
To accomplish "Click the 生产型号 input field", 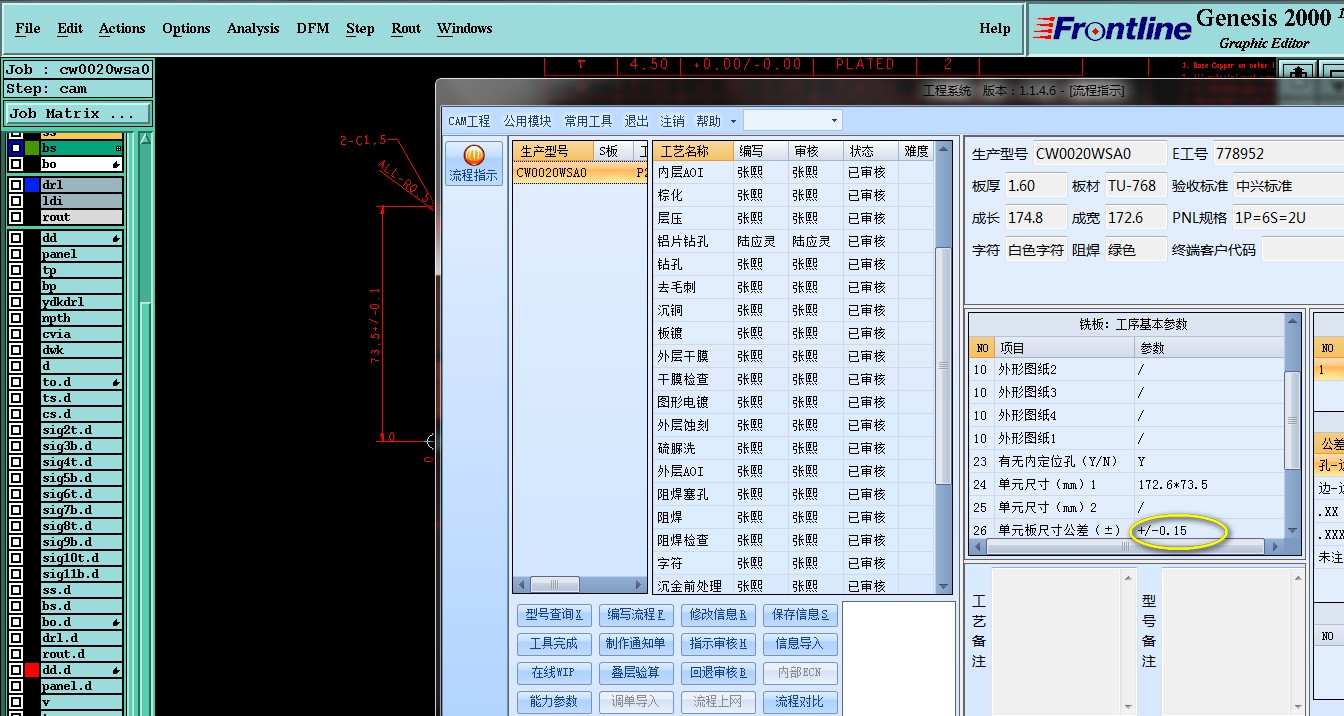I will (x=1100, y=154).
